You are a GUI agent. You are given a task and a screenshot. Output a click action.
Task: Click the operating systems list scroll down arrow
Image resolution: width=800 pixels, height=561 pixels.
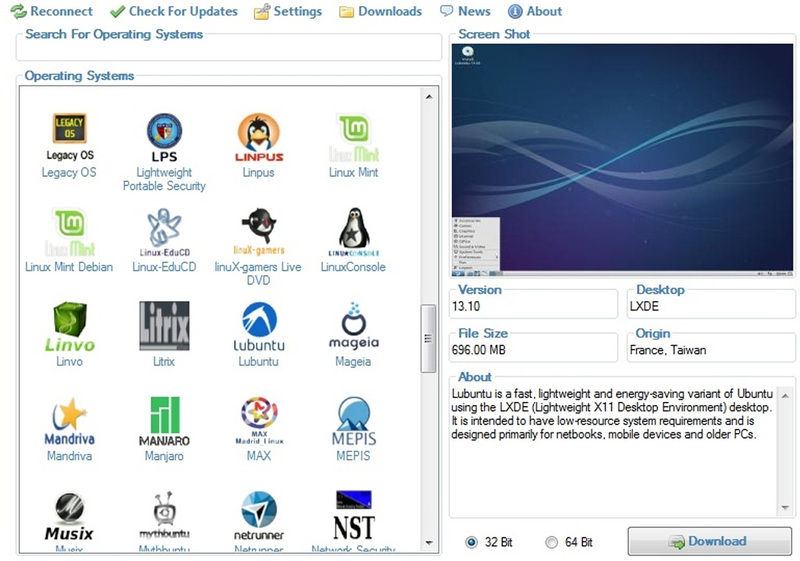tap(429, 543)
